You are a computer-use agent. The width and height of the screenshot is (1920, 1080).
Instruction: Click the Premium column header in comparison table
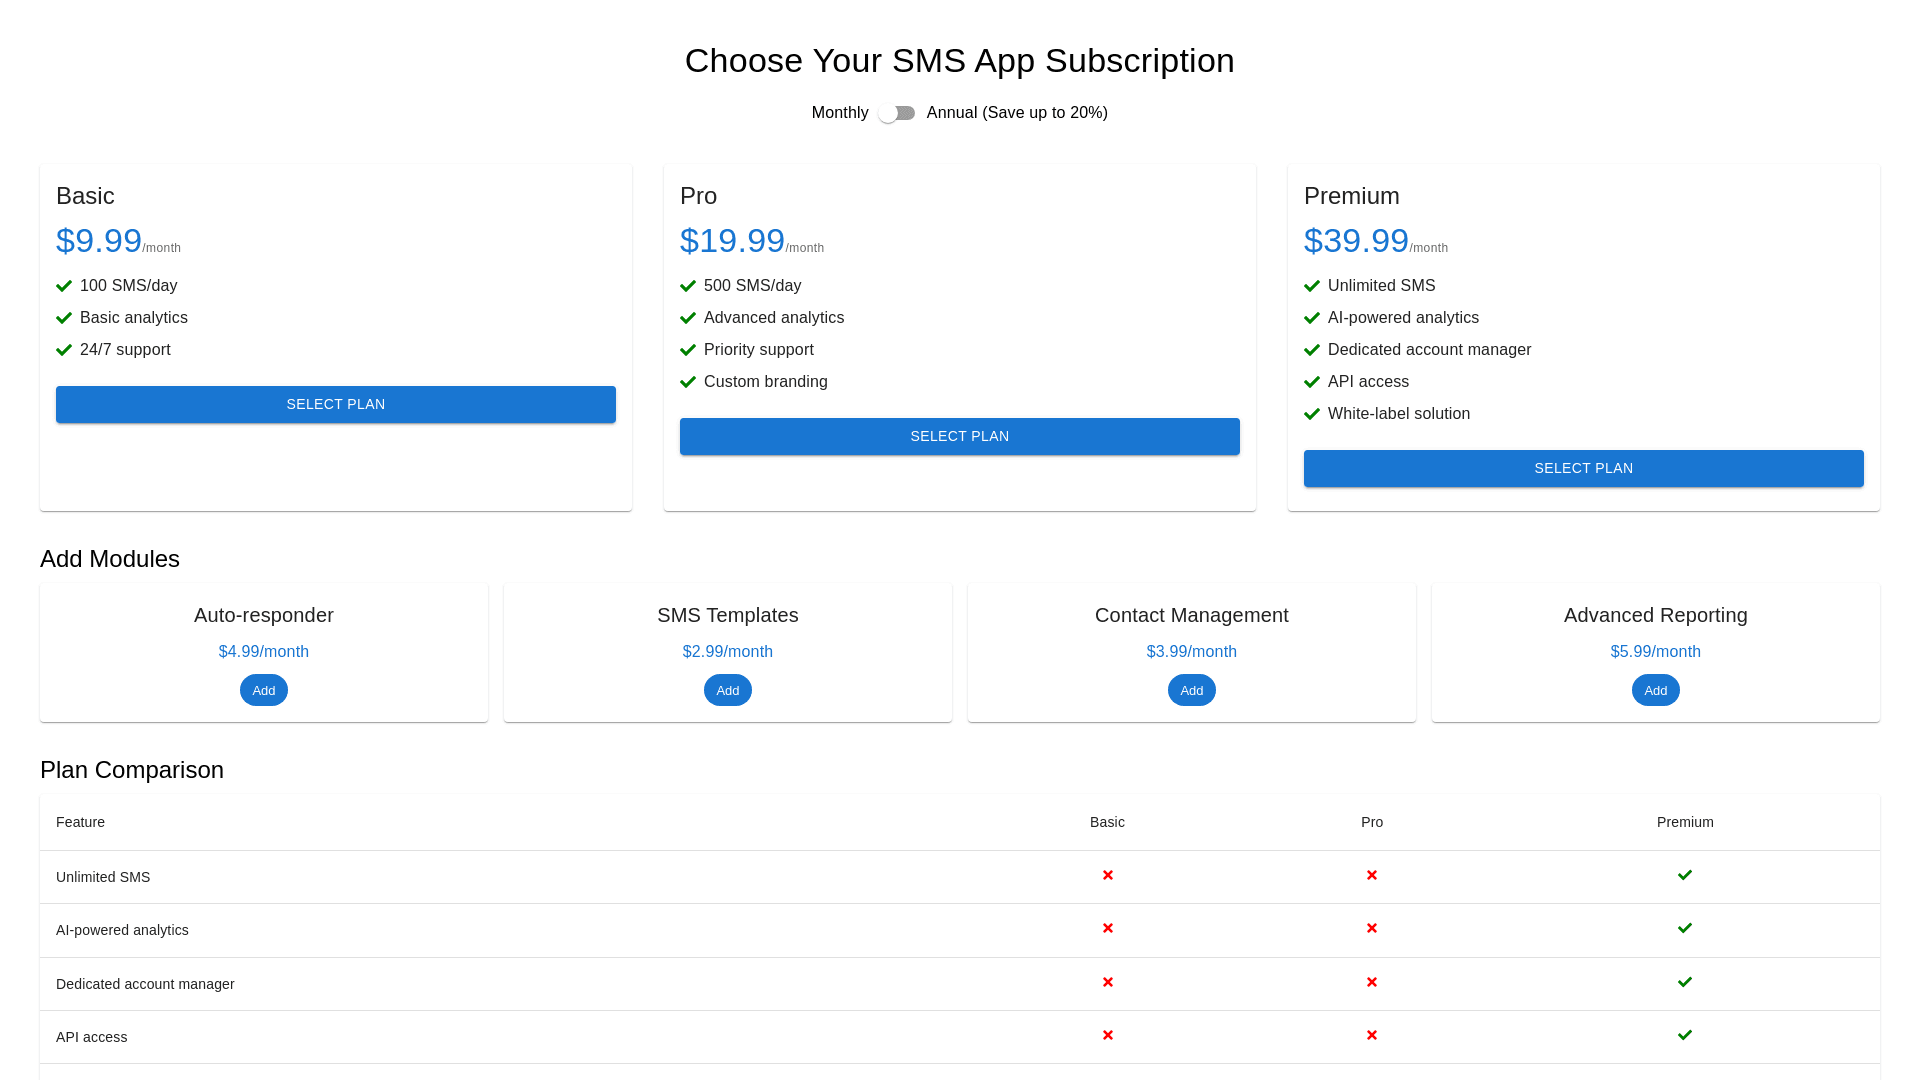click(x=1685, y=822)
